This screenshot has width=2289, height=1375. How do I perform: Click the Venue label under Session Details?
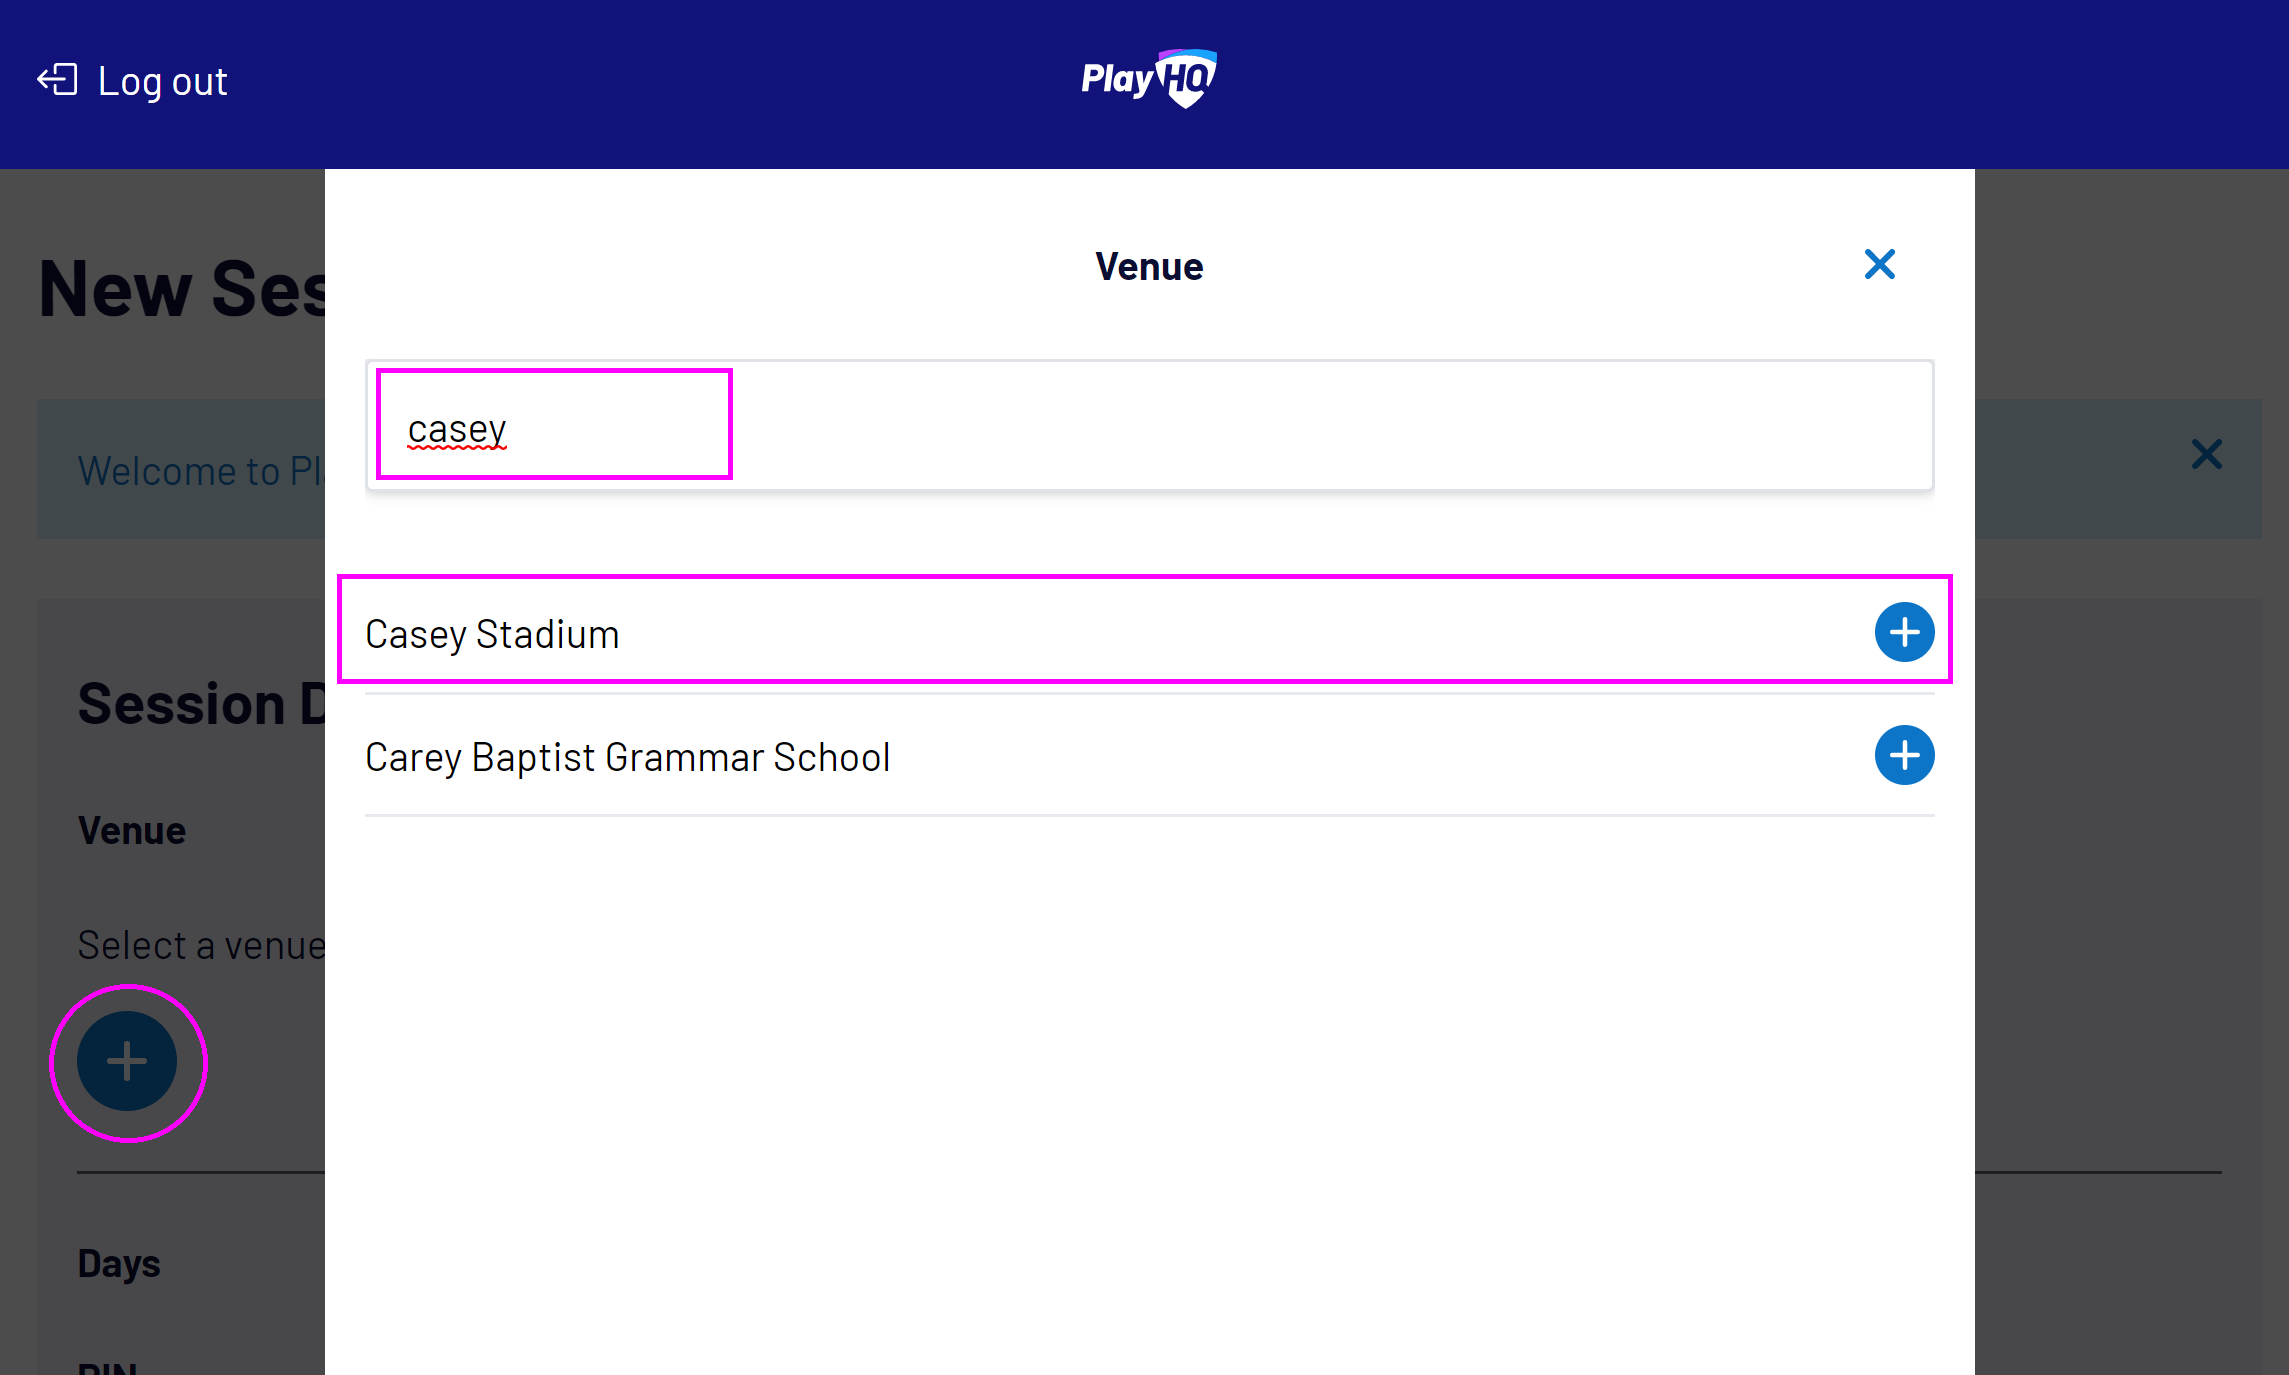tap(132, 831)
